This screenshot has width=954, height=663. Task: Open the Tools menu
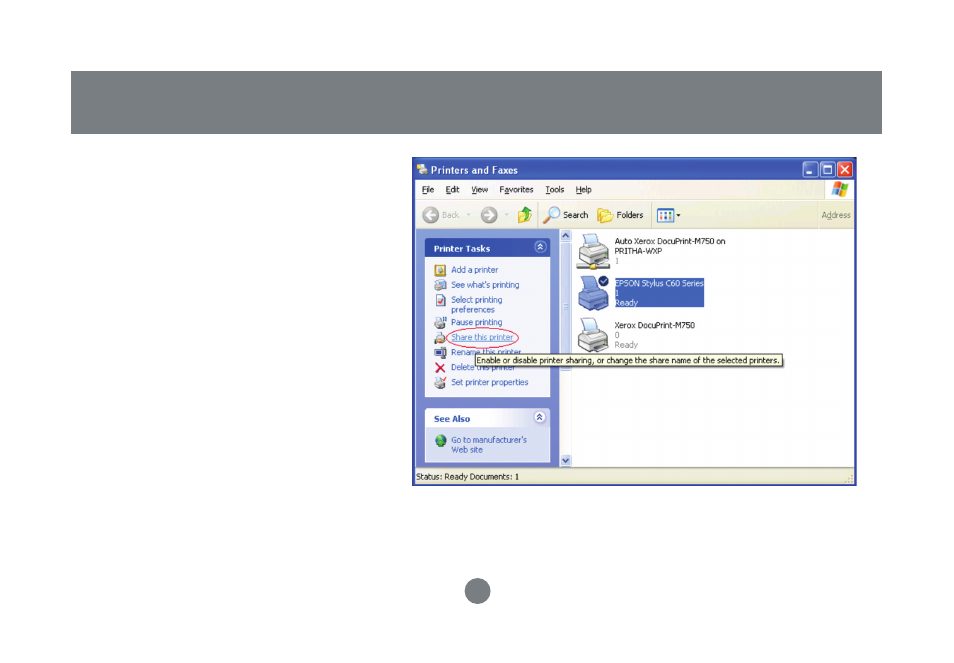click(x=554, y=190)
